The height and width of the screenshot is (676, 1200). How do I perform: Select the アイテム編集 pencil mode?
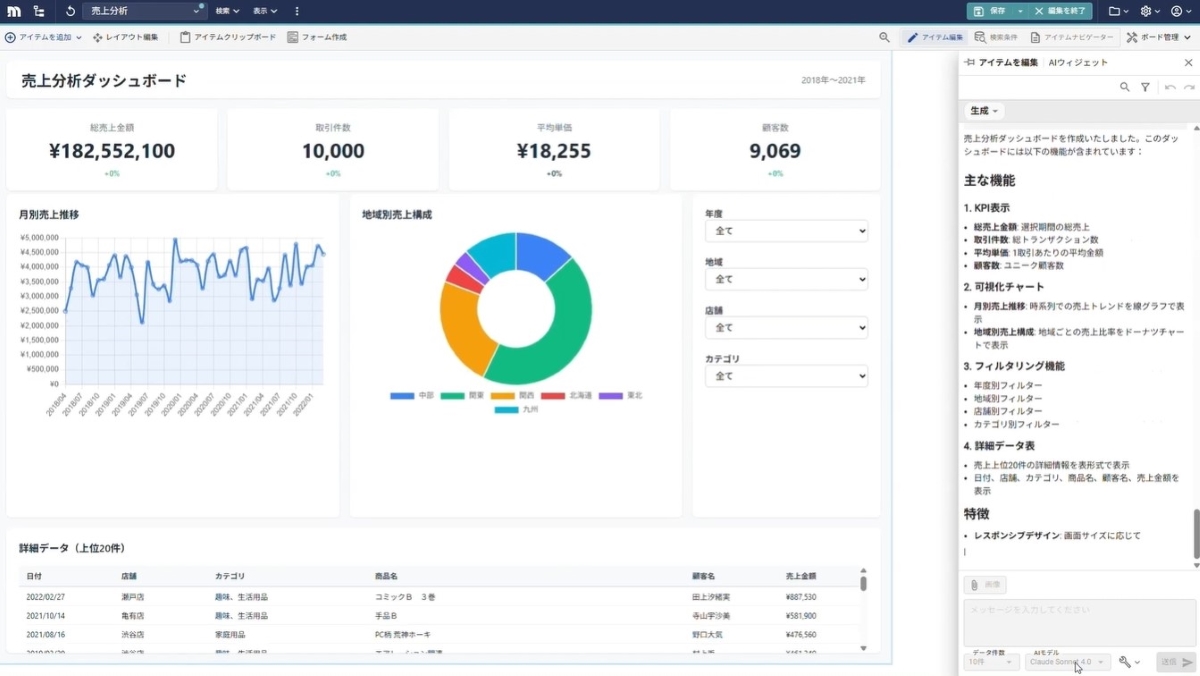pyautogui.click(x=935, y=37)
